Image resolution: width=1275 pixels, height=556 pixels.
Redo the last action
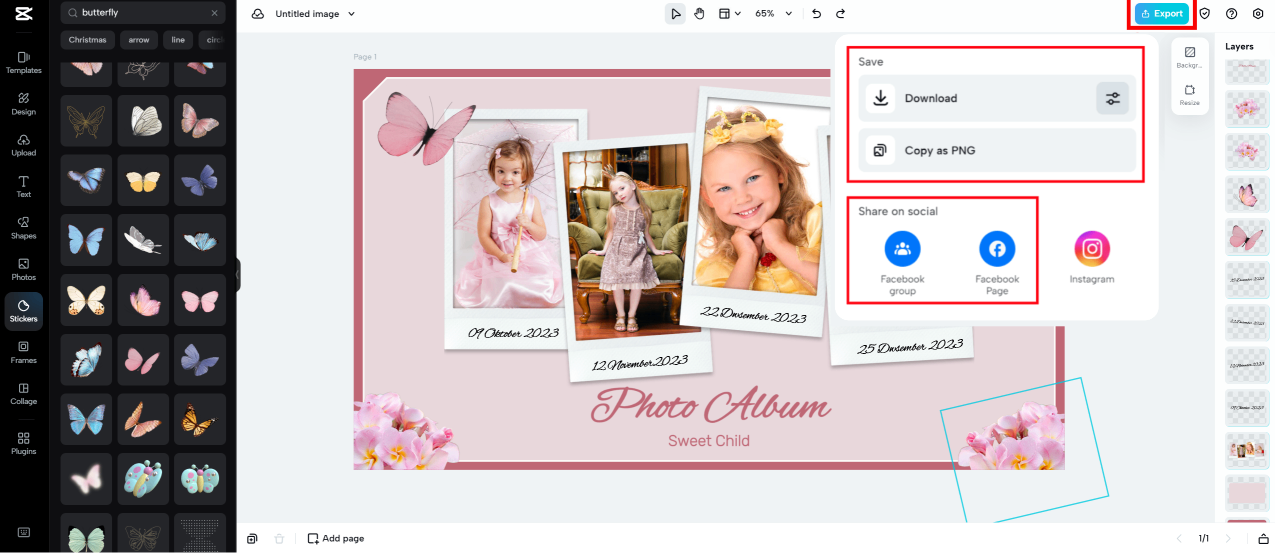click(x=840, y=14)
